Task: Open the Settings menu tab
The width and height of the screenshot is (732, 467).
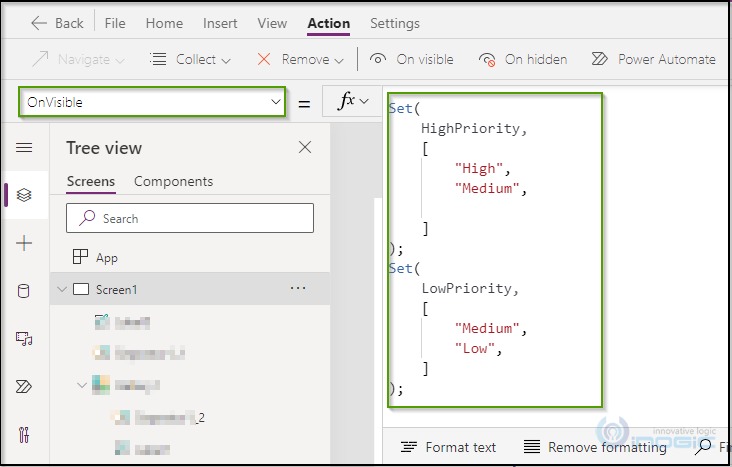Action: (394, 23)
